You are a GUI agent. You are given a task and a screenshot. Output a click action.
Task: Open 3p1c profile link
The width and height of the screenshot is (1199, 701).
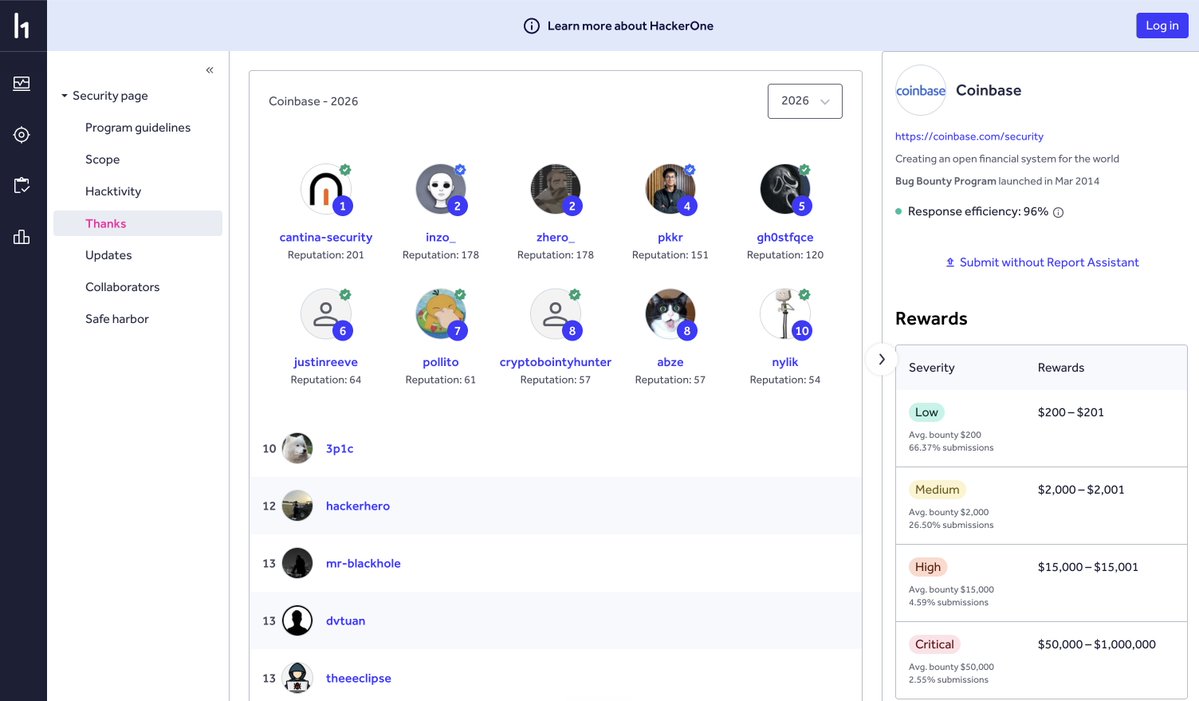tap(340, 449)
